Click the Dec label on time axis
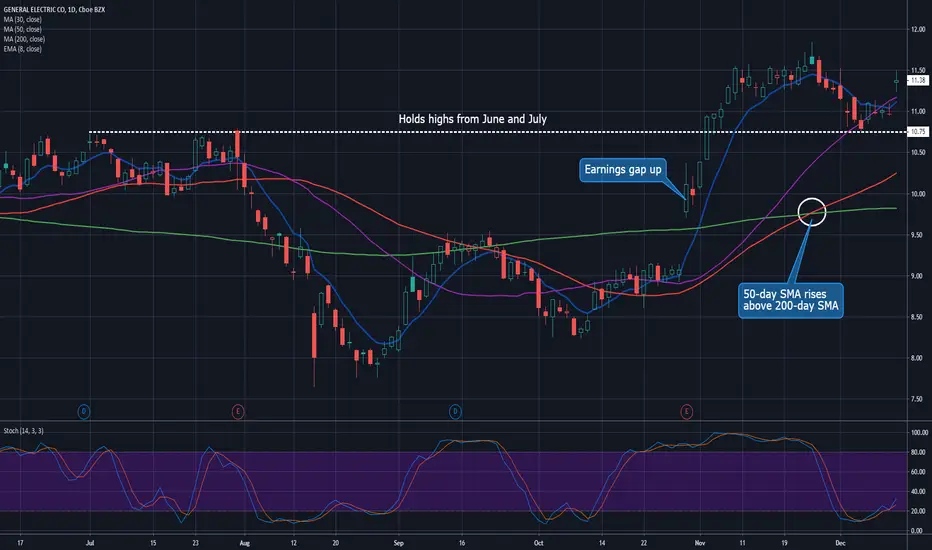Screen dimensions: 932x550 840,543
